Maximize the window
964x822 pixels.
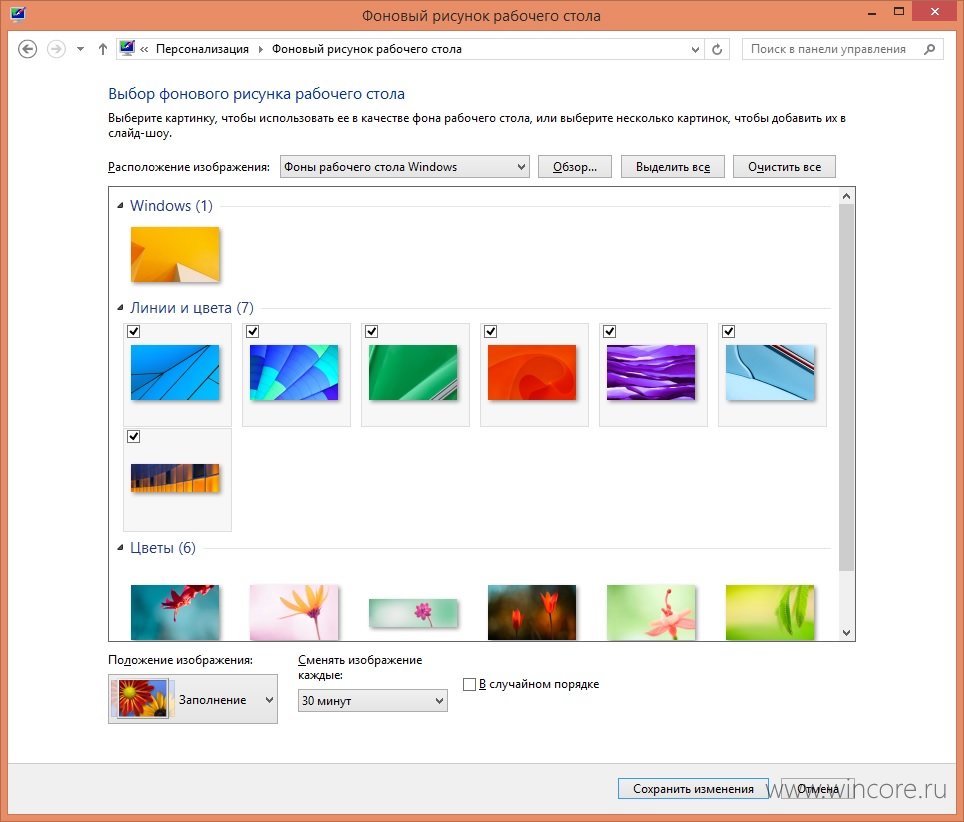click(899, 12)
